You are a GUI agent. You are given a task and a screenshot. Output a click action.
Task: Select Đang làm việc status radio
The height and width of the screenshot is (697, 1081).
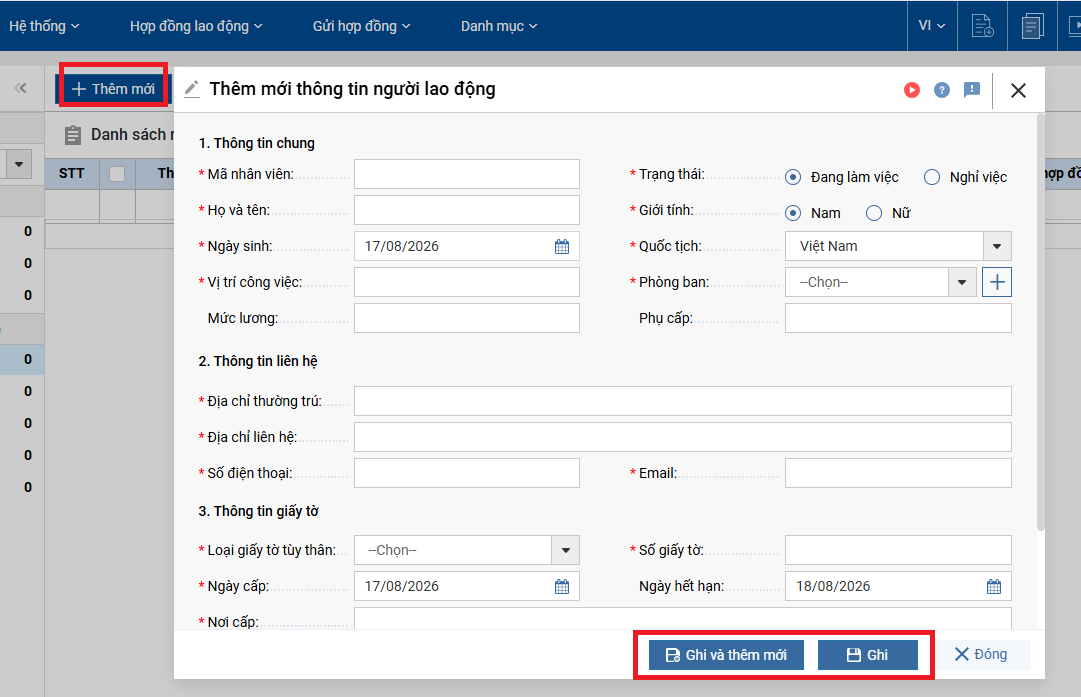pyautogui.click(x=793, y=177)
